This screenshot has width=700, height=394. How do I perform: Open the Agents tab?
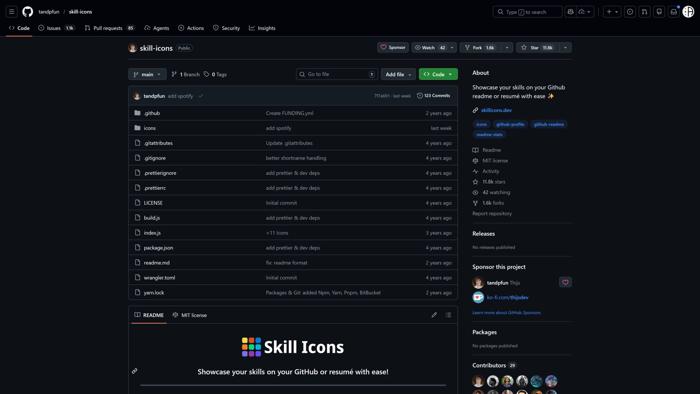[x=157, y=28]
